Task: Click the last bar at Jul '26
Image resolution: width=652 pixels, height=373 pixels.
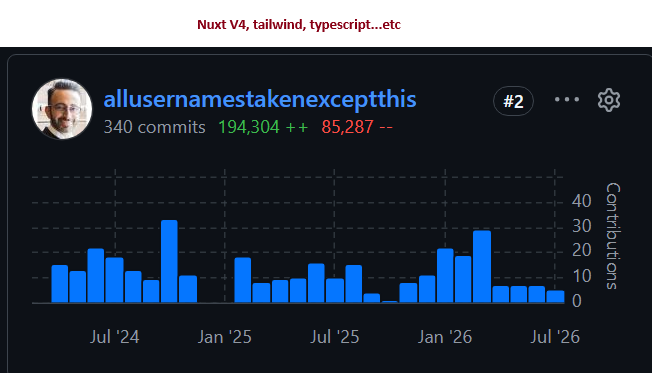Action: [x=555, y=296]
